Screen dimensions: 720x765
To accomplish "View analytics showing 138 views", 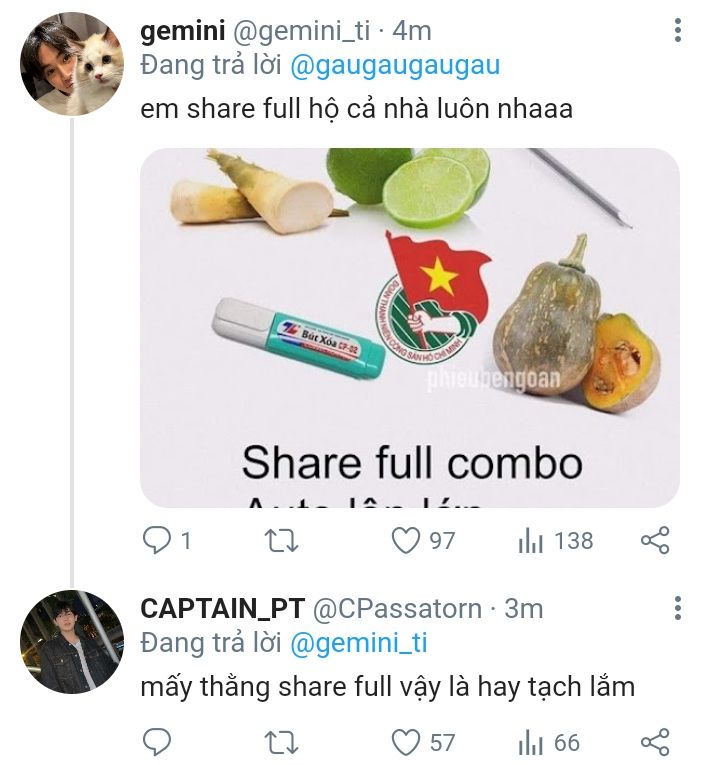I will pyautogui.click(x=531, y=541).
